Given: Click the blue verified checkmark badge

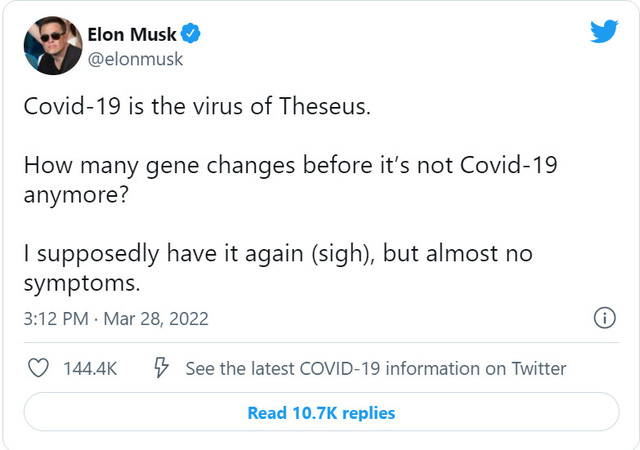Looking at the screenshot, I should point(190,33).
